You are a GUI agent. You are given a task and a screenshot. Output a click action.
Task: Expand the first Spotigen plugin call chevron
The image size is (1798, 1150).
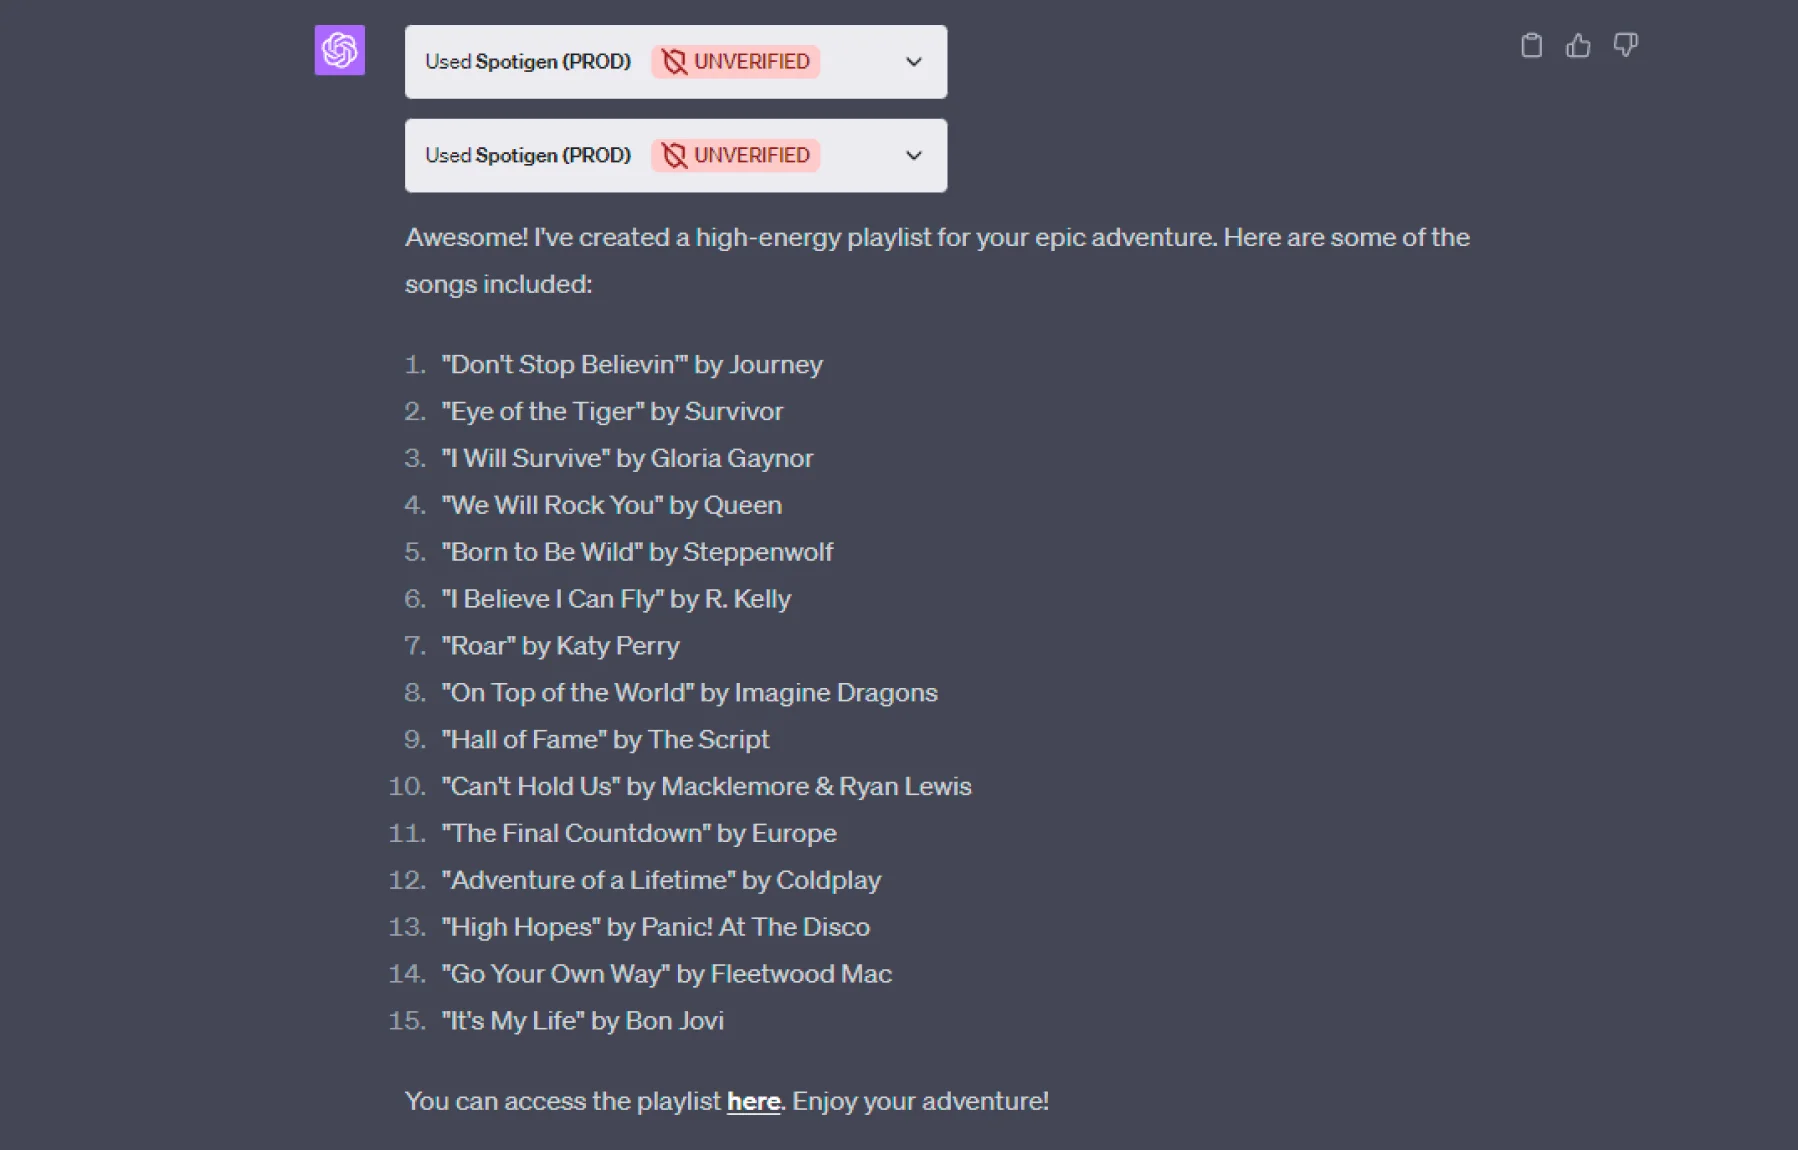(913, 62)
